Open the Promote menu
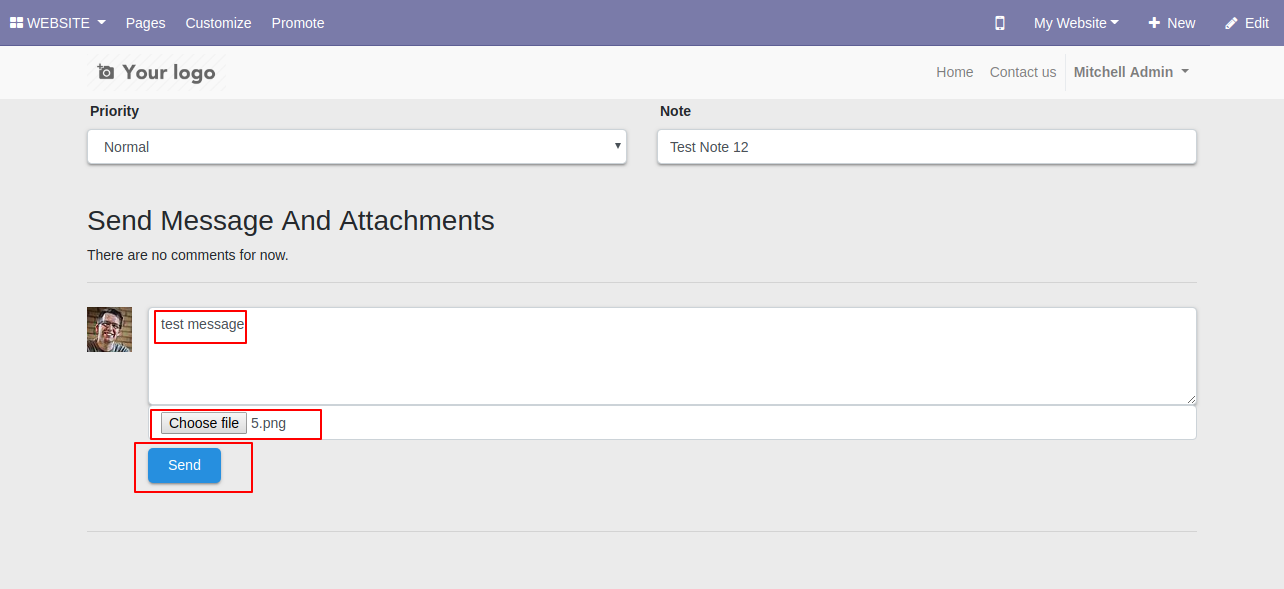This screenshot has height=589, width=1284. pyautogui.click(x=298, y=23)
